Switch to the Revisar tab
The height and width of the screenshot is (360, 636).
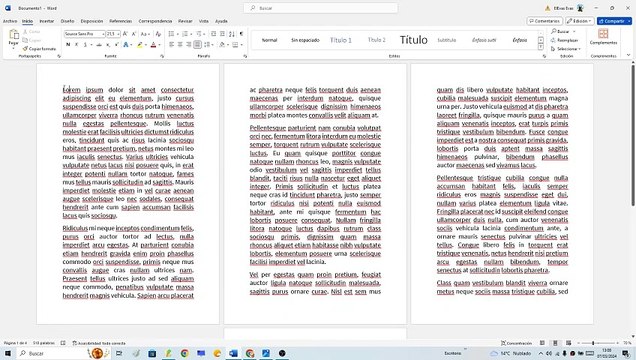click(185, 21)
